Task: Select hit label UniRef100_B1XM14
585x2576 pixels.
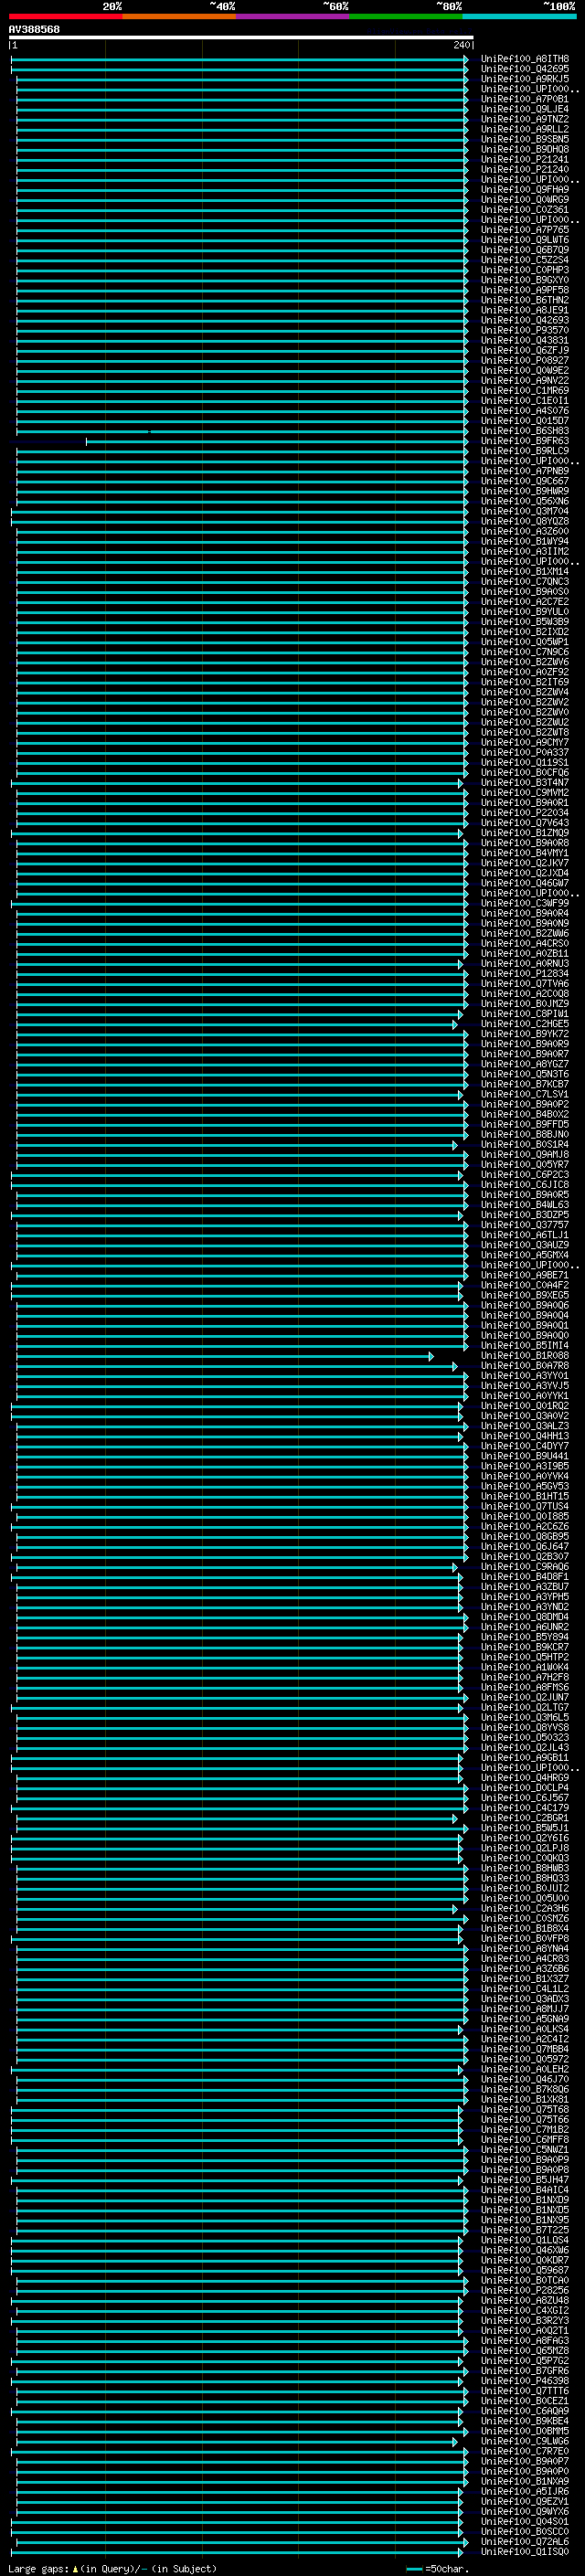Action: pyautogui.click(x=525, y=571)
